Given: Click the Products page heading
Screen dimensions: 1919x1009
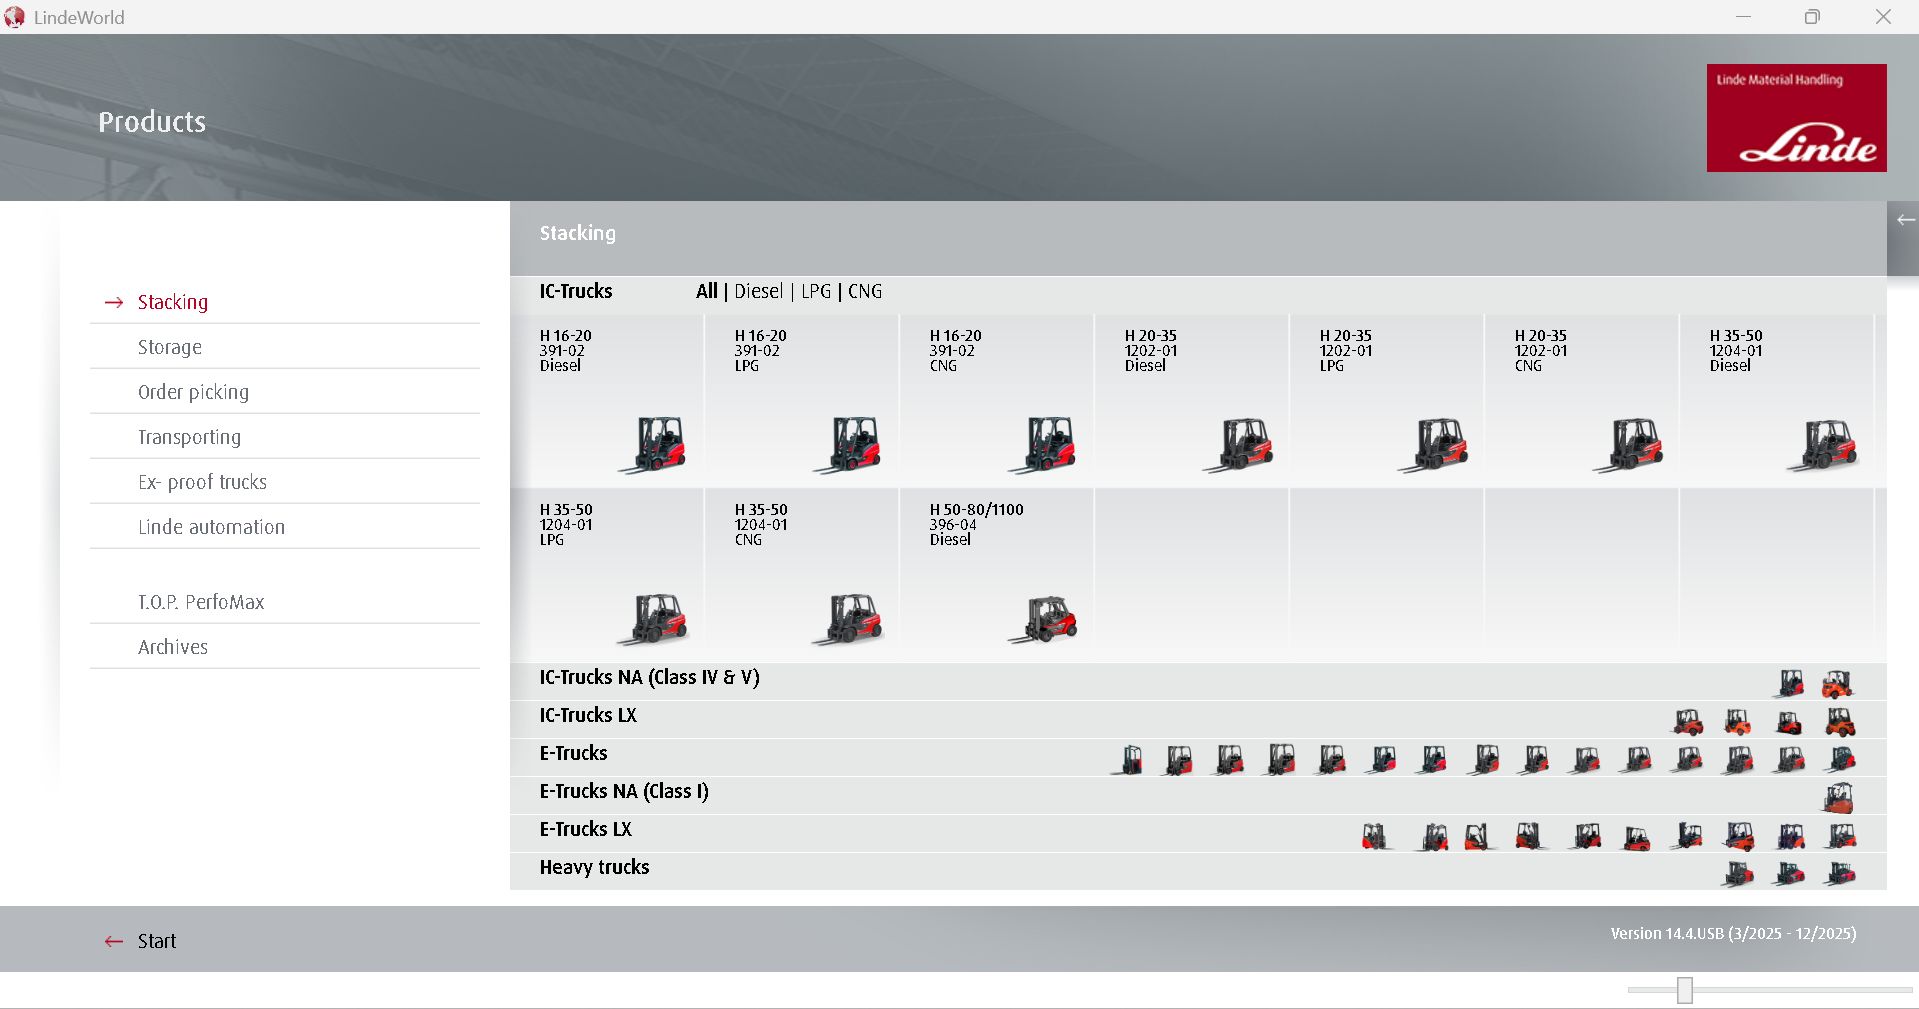Looking at the screenshot, I should [x=152, y=122].
